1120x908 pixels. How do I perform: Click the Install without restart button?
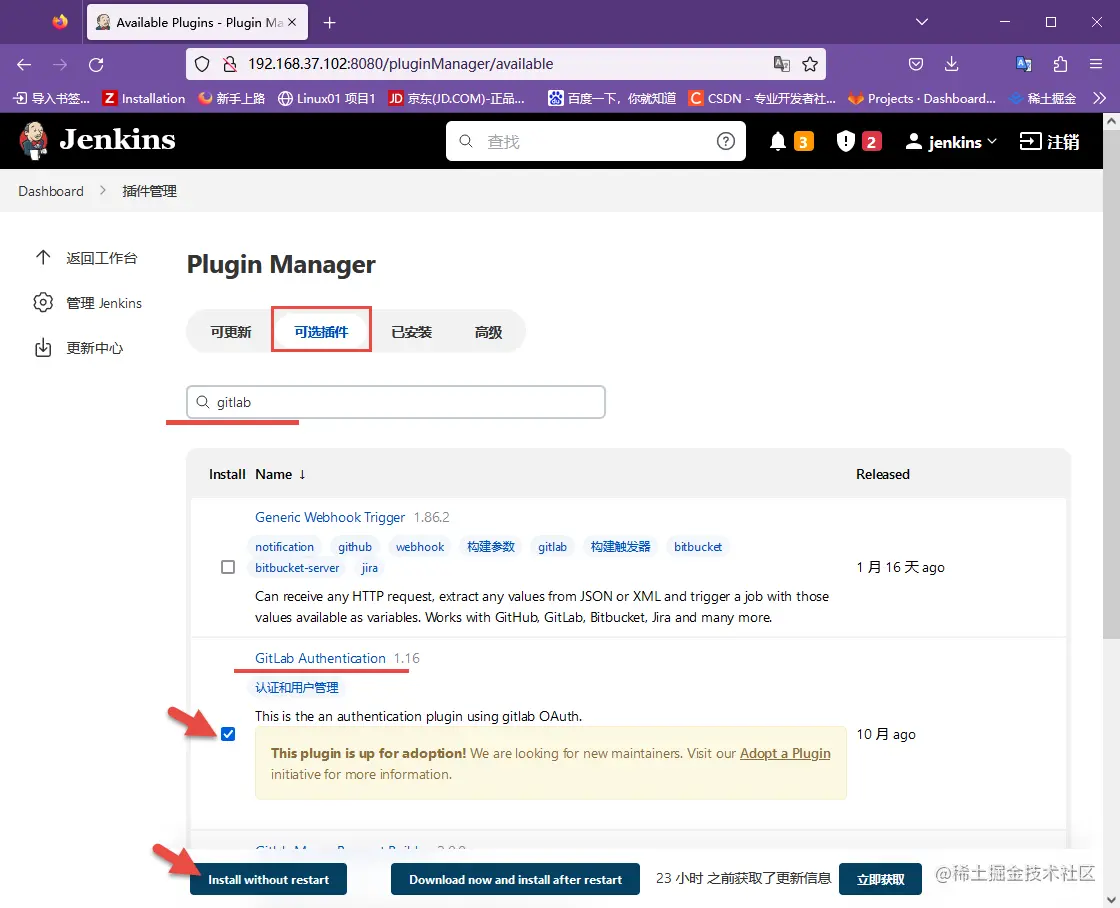pos(269,879)
